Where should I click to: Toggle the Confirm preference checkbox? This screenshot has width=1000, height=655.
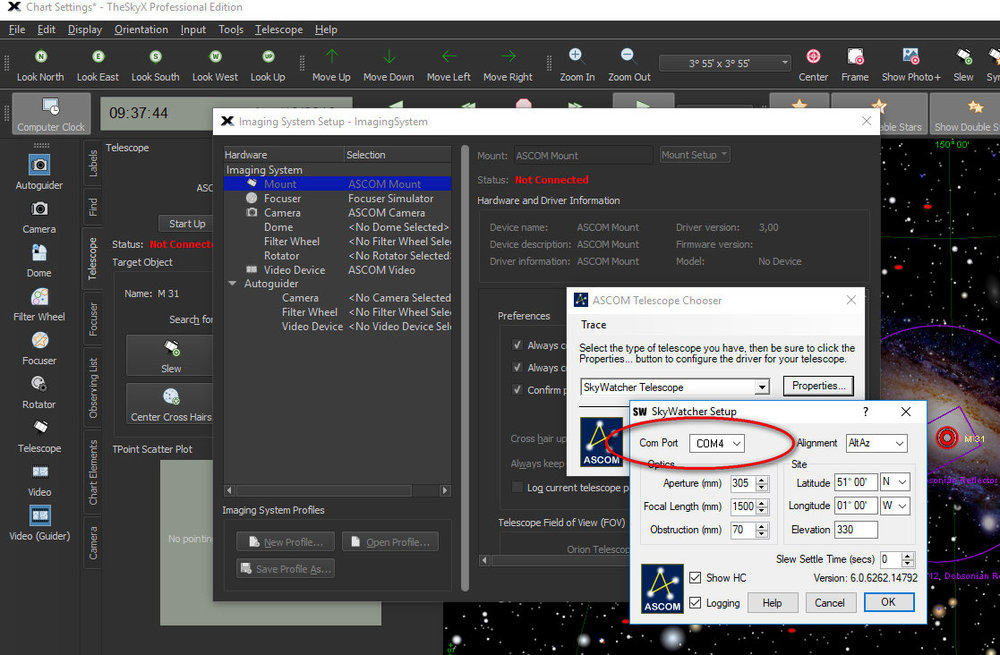tap(517, 390)
